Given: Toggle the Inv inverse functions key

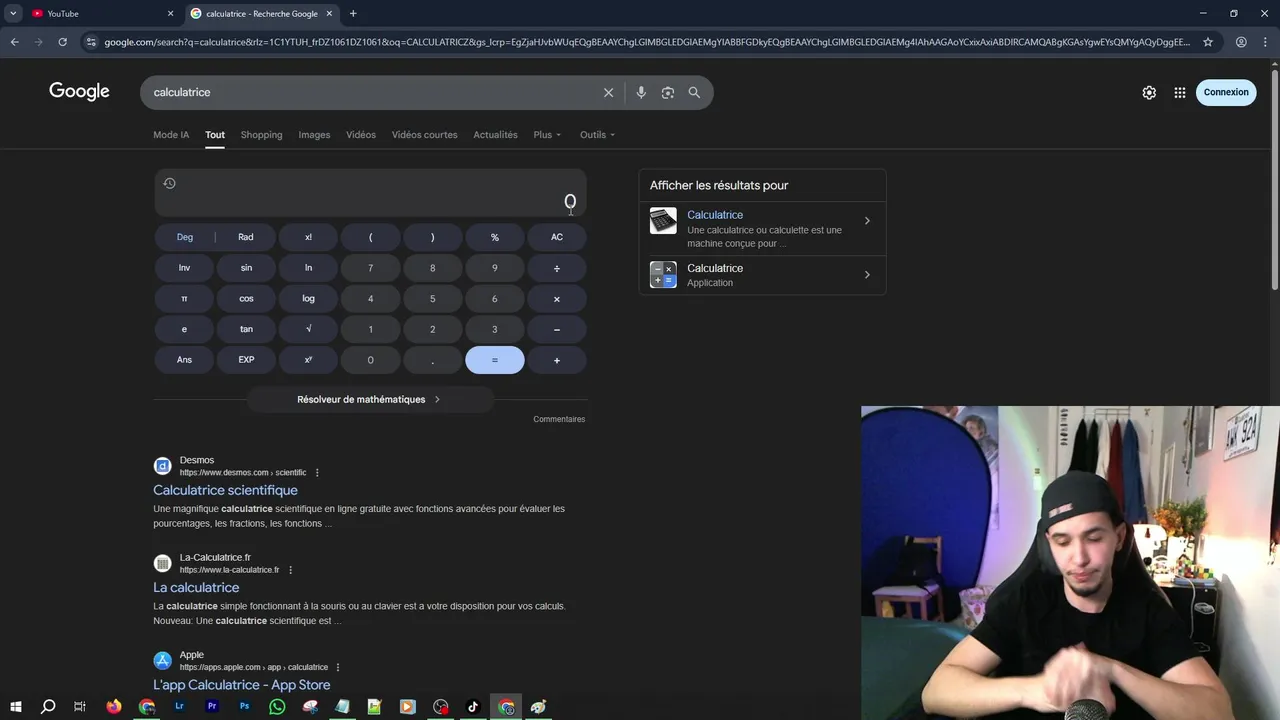Looking at the screenshot, I should 184,268.
